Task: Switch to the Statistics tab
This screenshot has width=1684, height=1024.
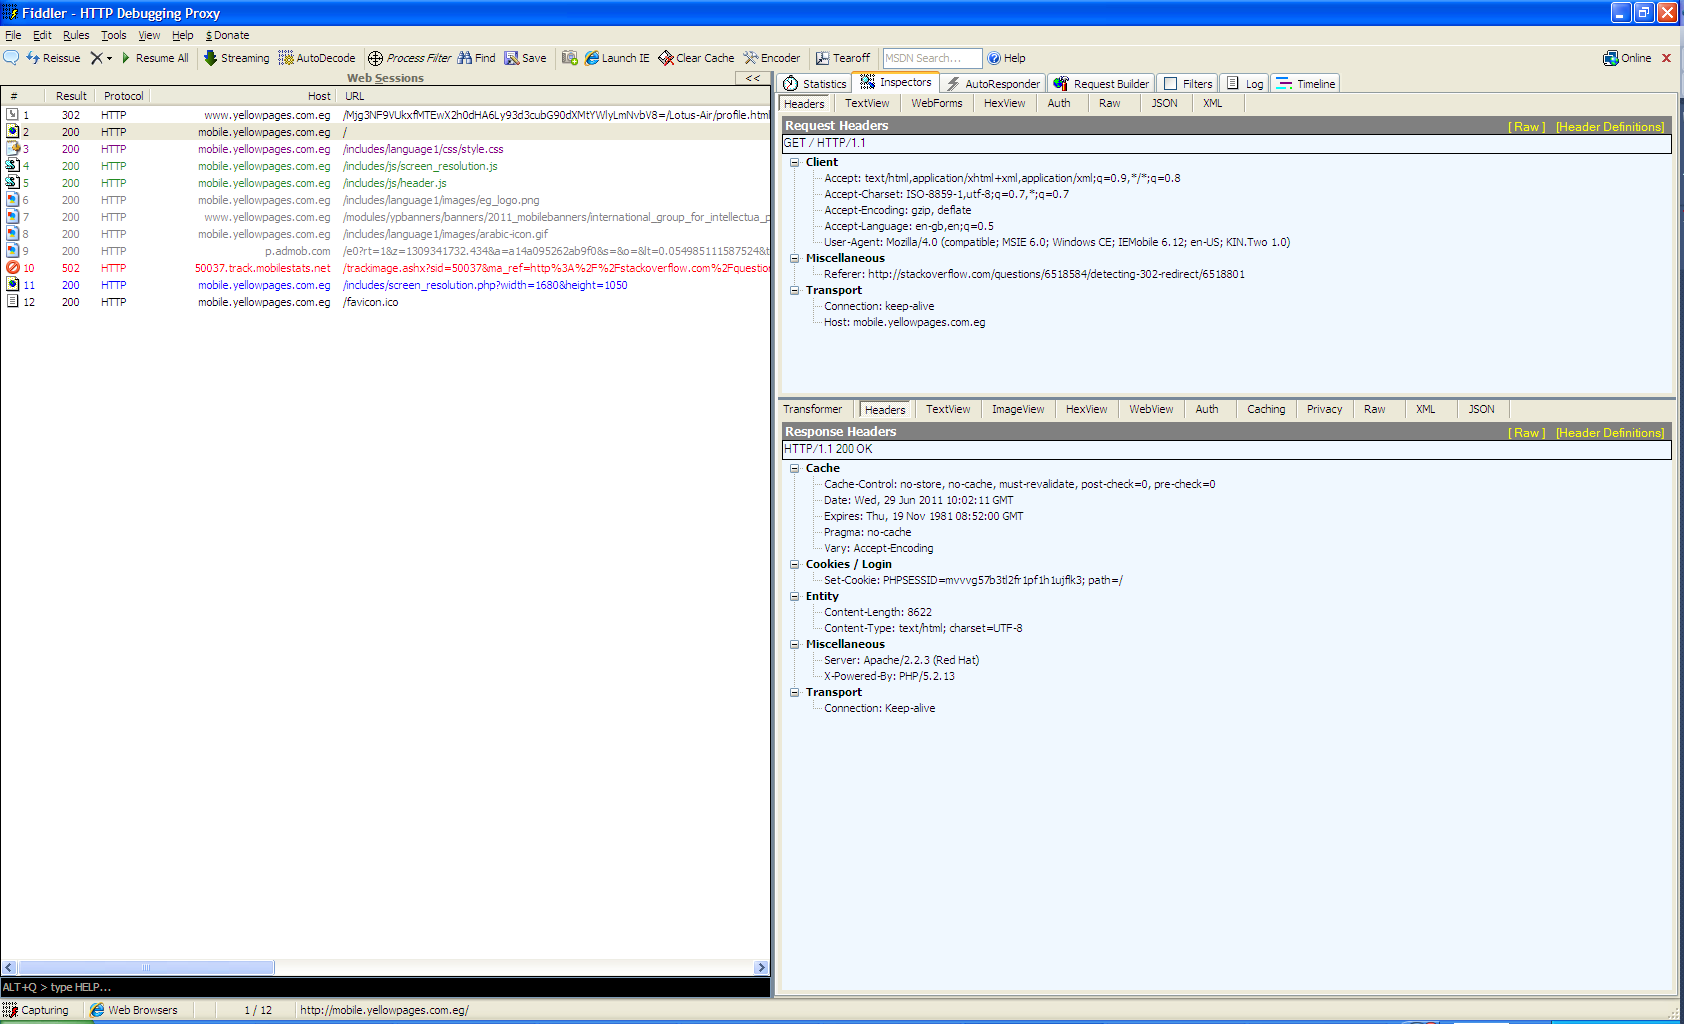Action: coord(815,84)
